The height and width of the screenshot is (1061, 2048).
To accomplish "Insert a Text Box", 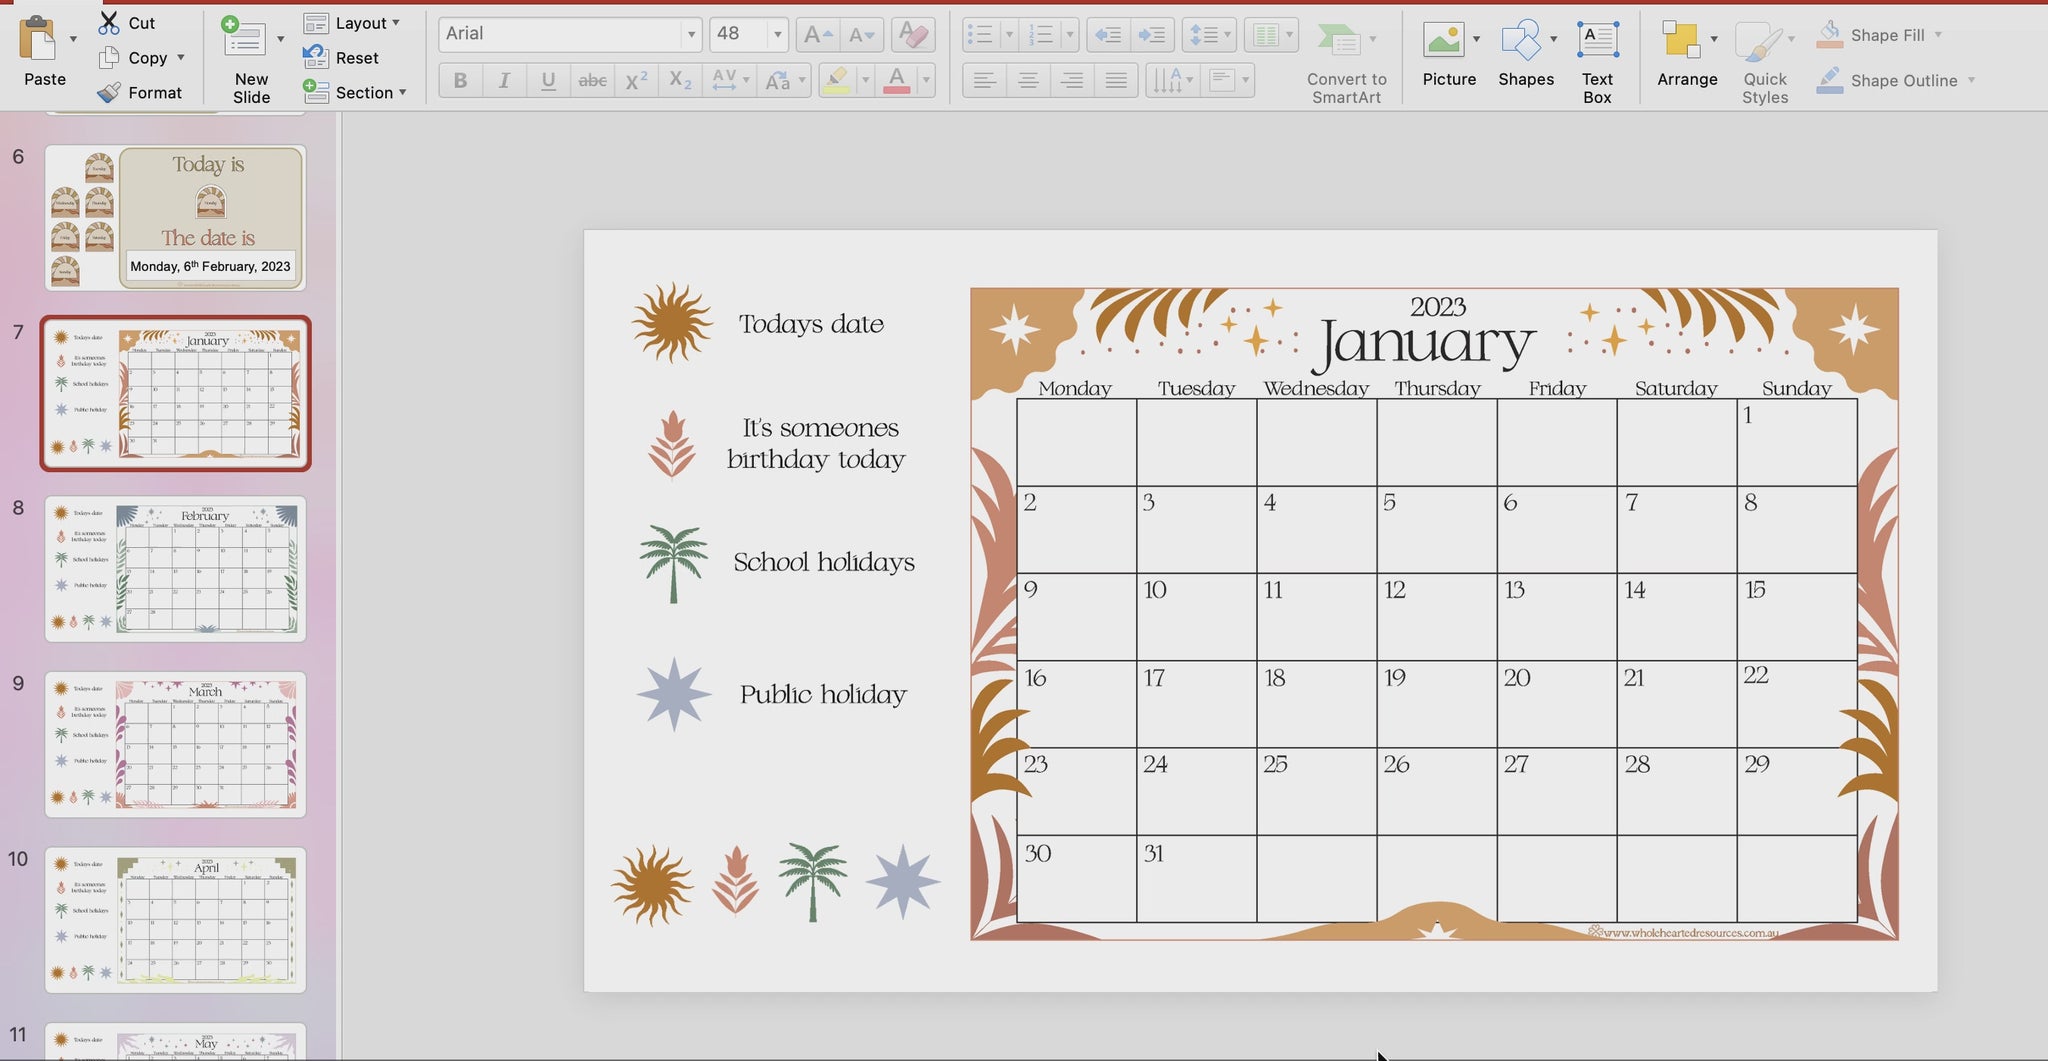I will [x=1597, y=62].
